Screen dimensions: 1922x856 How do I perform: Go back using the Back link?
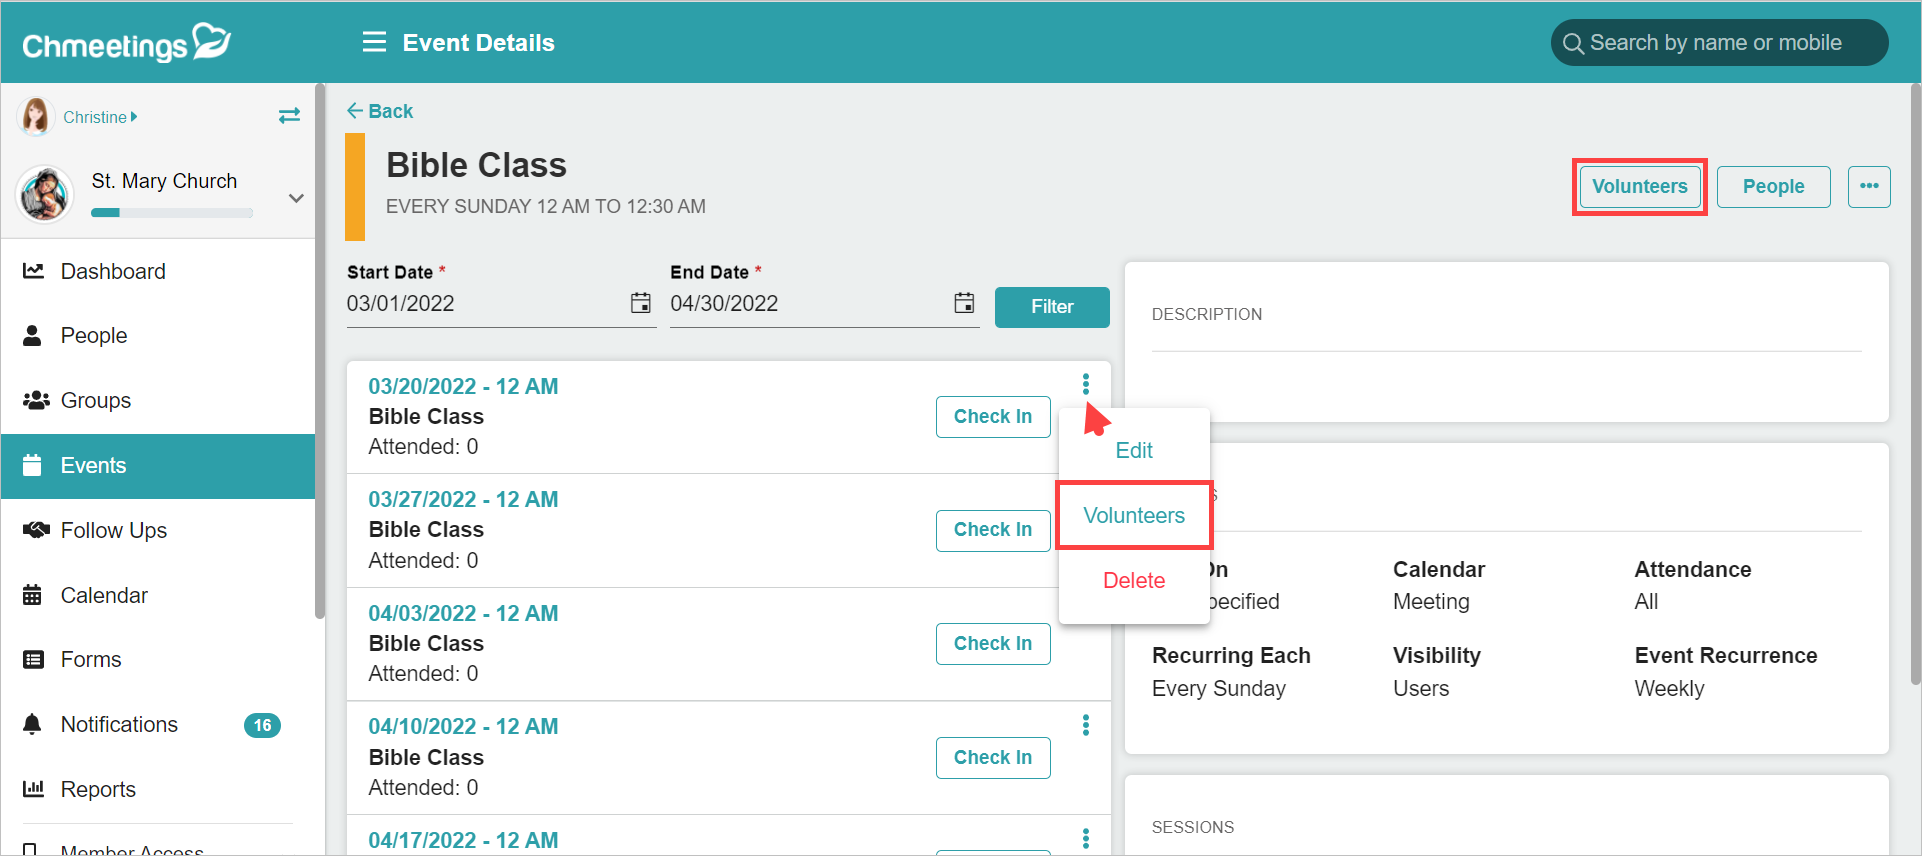[x=380, y=111]
